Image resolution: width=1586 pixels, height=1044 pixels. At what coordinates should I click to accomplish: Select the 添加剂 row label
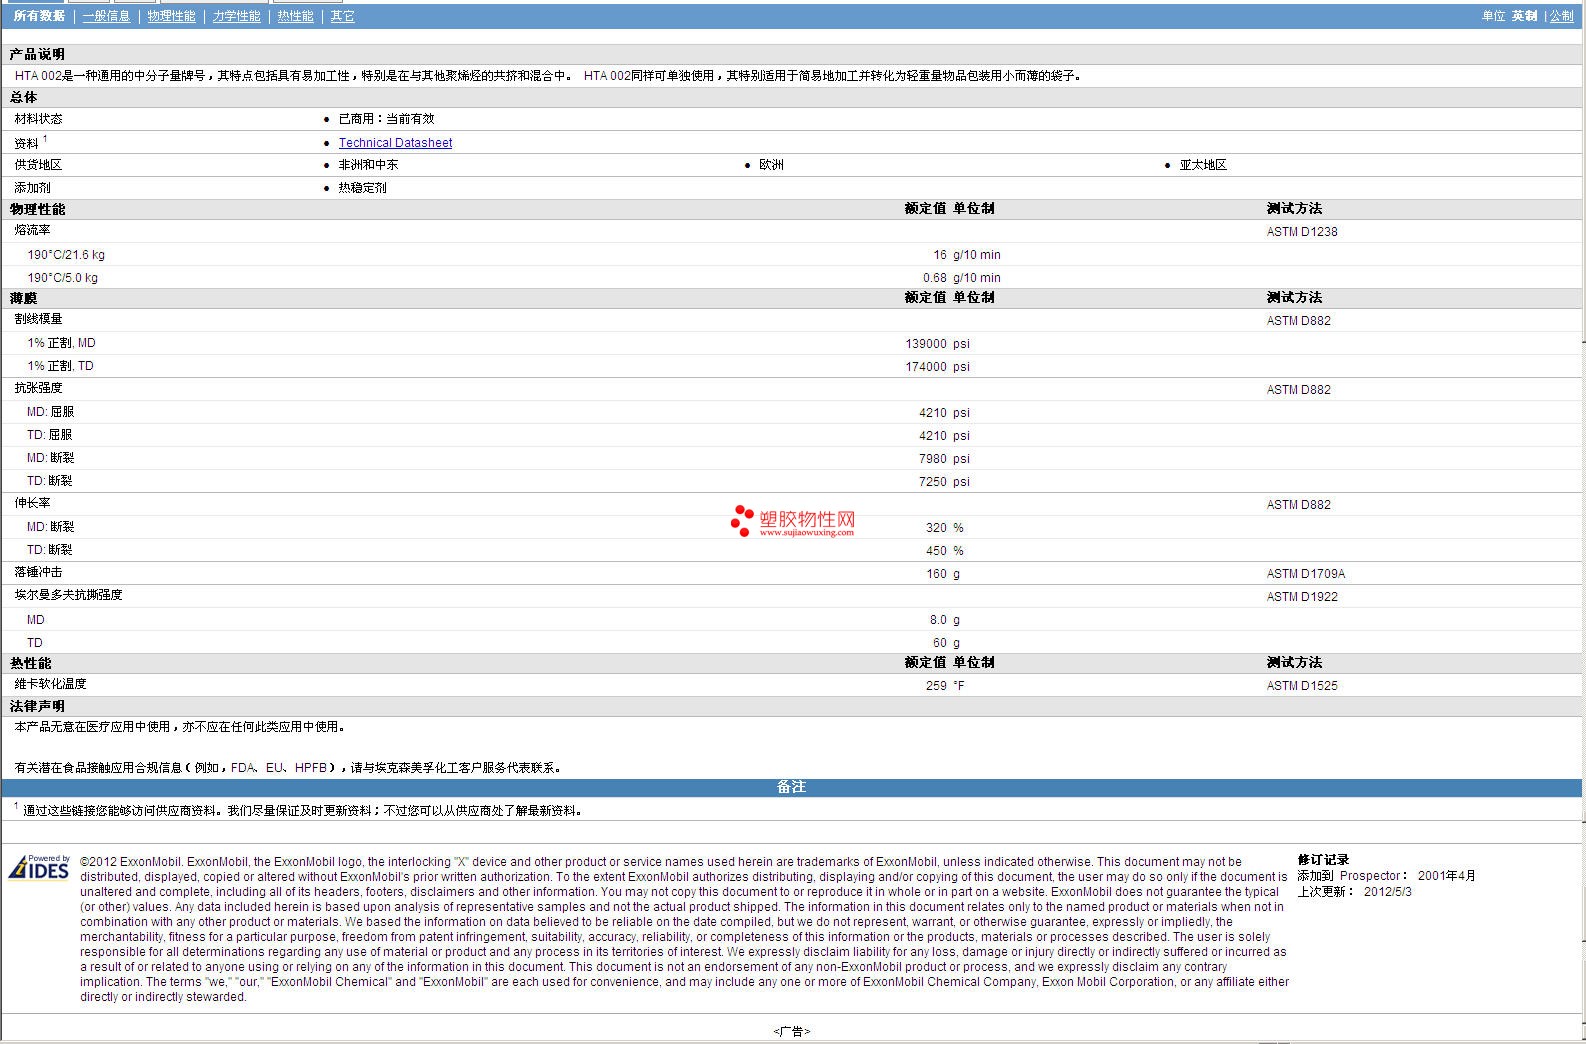coord(32,188)
